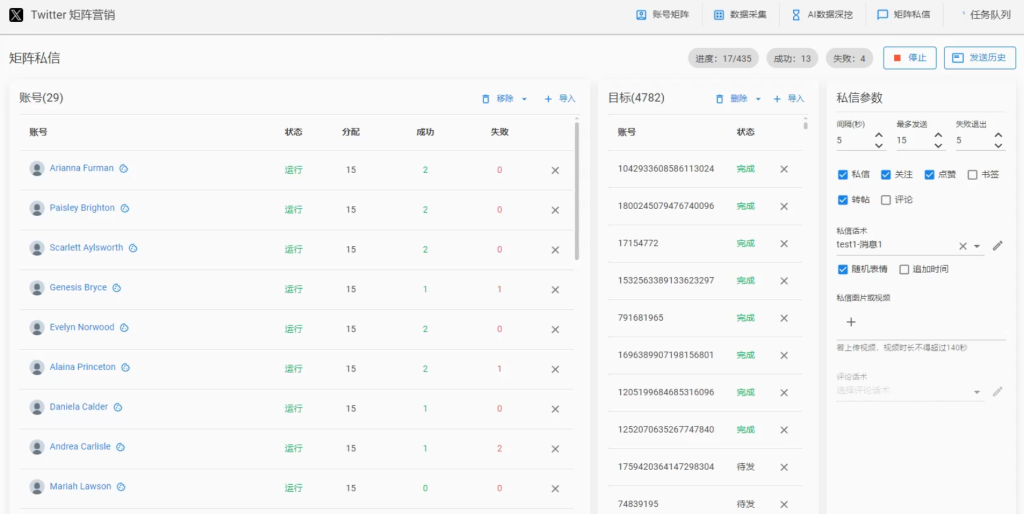
Task: Open 私信话术 dropdown arrow
Action: 977,246
